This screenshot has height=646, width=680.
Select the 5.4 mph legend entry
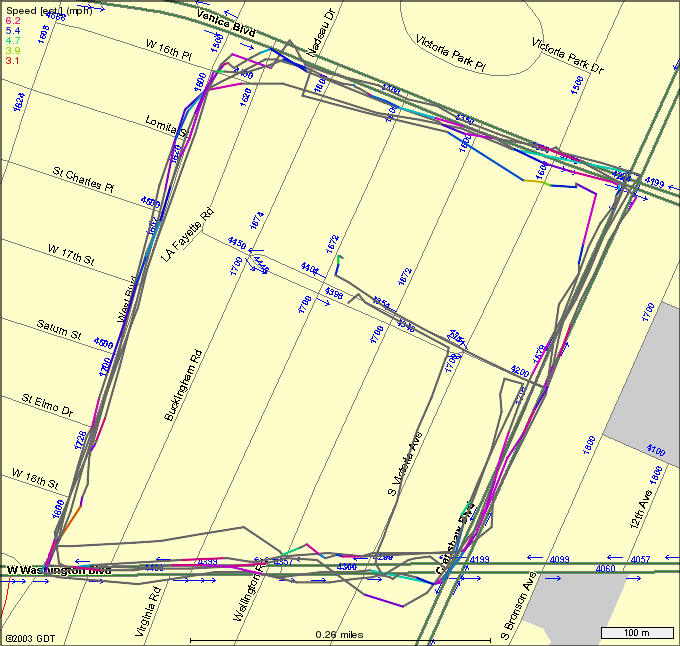tap(13, 30)
